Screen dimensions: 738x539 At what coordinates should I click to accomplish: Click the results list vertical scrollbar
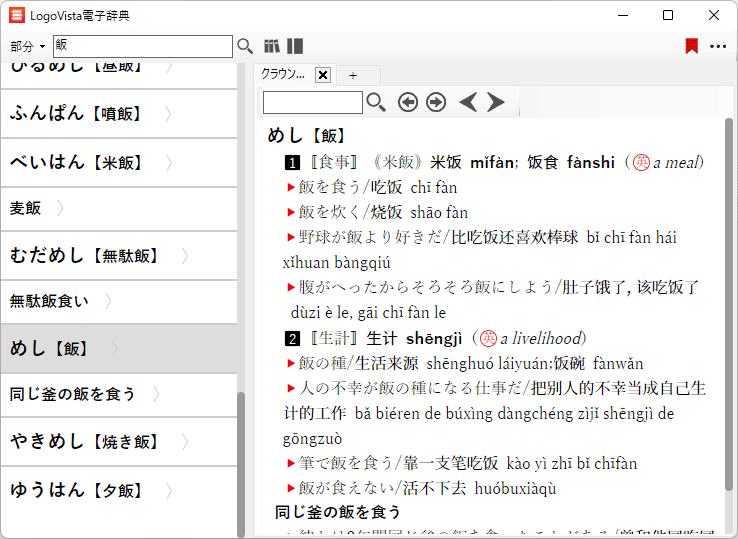point(241,460)
